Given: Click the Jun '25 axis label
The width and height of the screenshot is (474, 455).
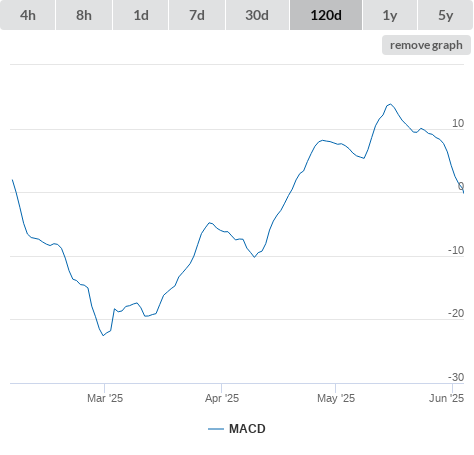Looking at the screenshot, I should pos(446,398).
